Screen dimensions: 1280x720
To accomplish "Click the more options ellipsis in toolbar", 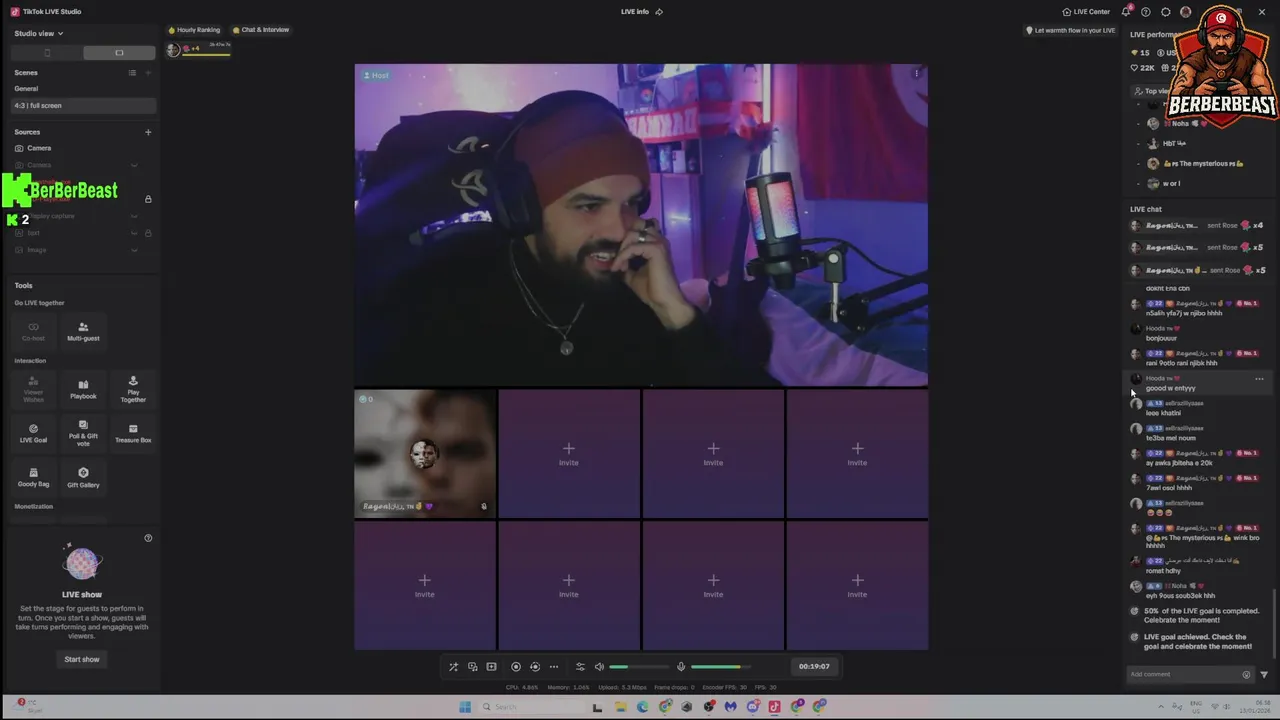I will [554, 667].
